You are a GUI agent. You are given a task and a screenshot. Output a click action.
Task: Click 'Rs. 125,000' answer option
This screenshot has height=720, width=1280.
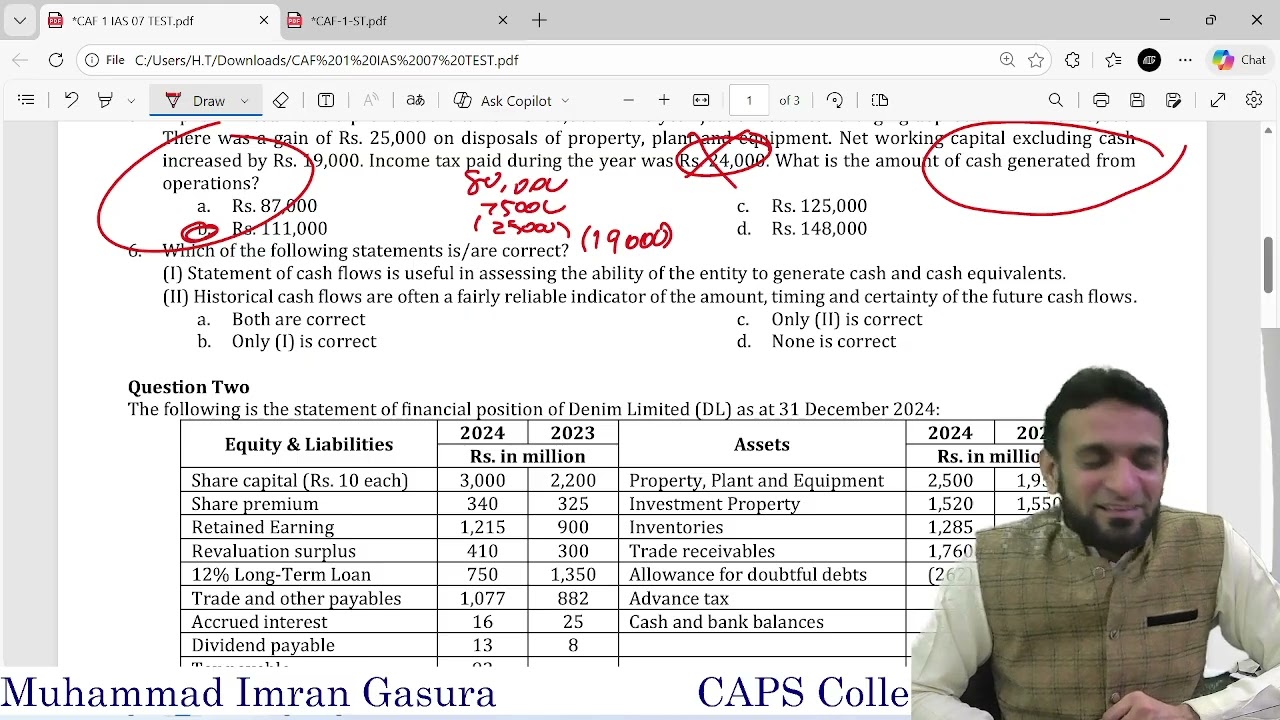pos(819,206)
